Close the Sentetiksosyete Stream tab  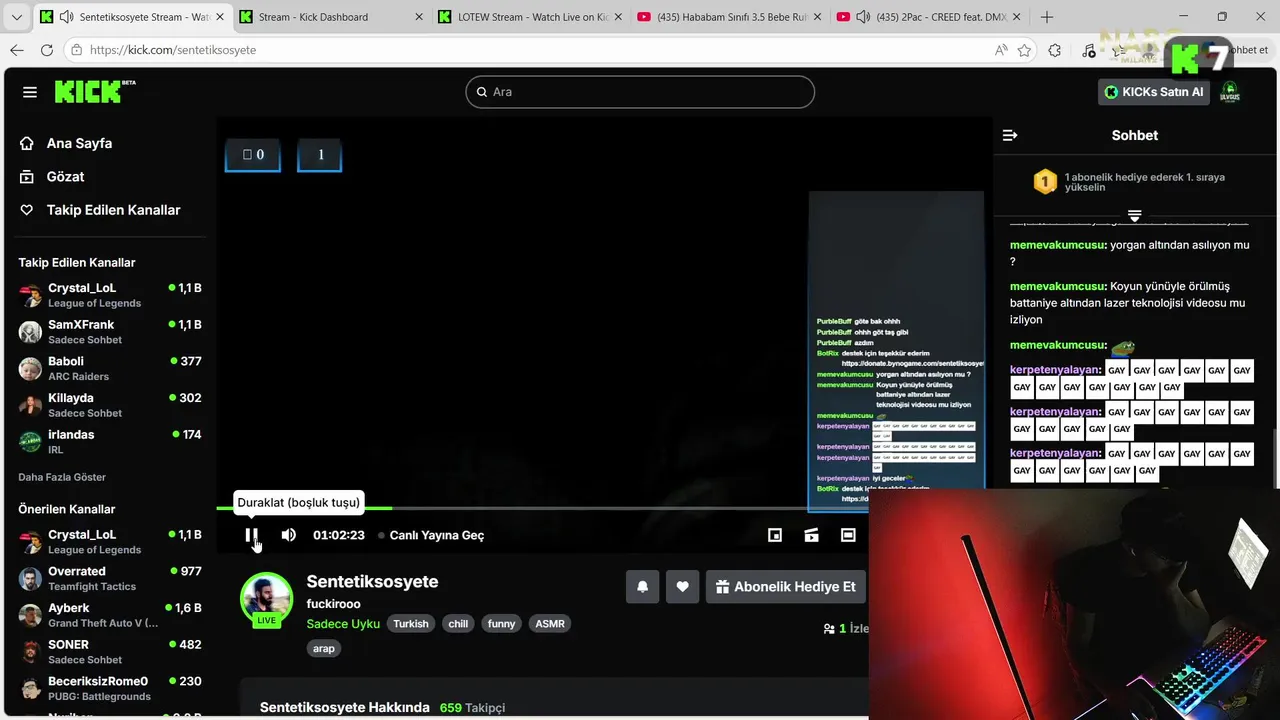point(220,17)
